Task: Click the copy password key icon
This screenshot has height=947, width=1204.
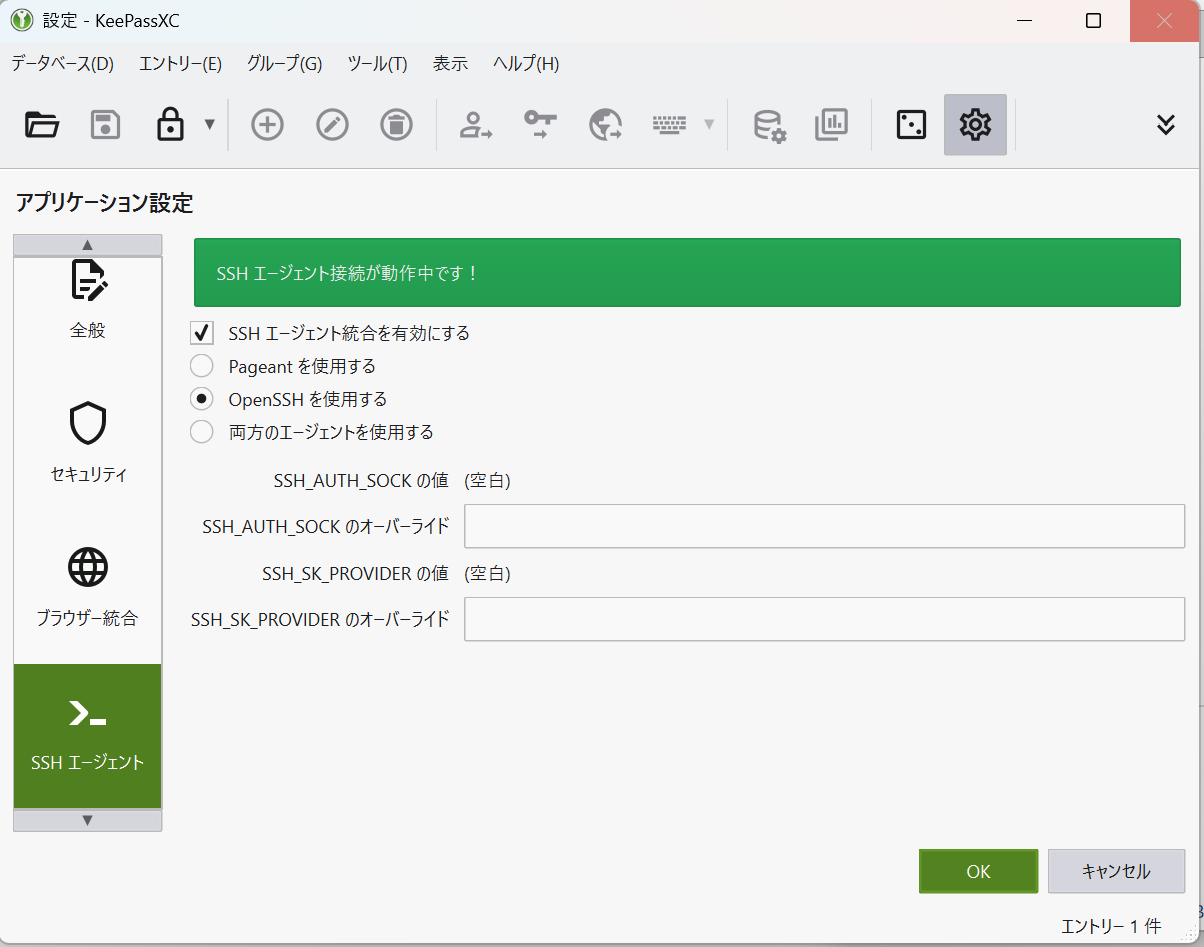Action: [540, 125]
